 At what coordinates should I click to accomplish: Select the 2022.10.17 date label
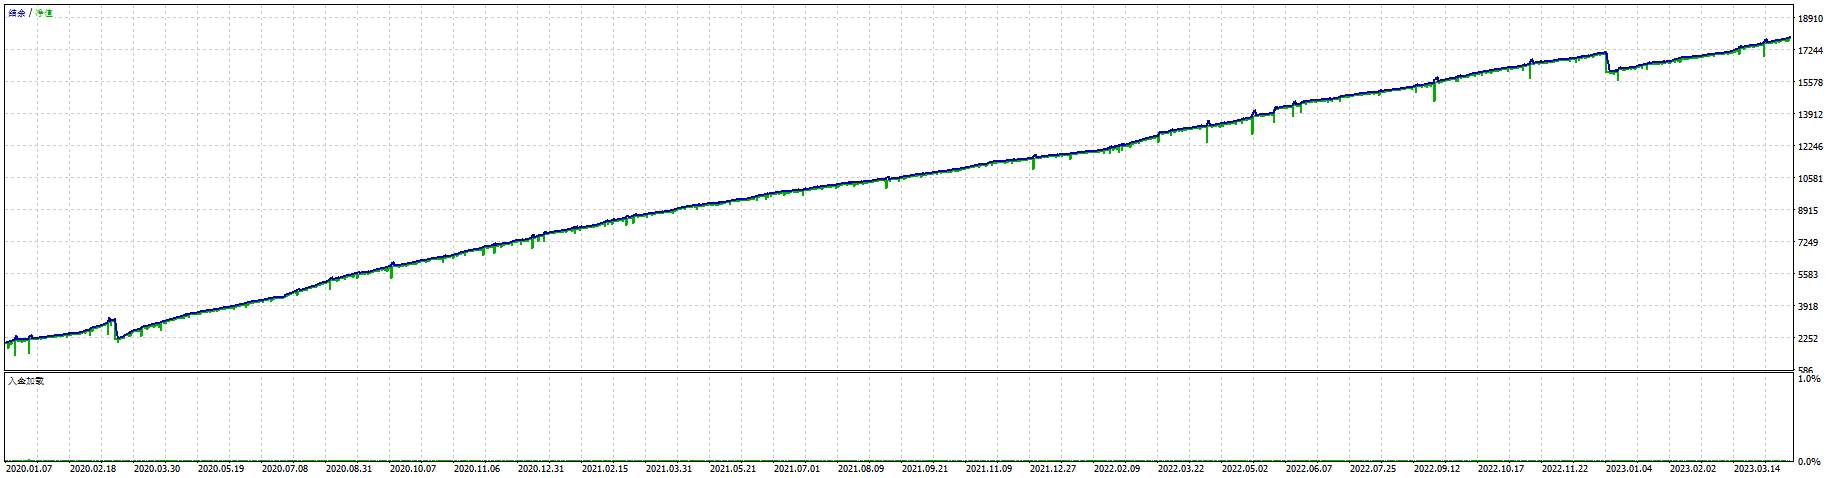point(1501,468)
